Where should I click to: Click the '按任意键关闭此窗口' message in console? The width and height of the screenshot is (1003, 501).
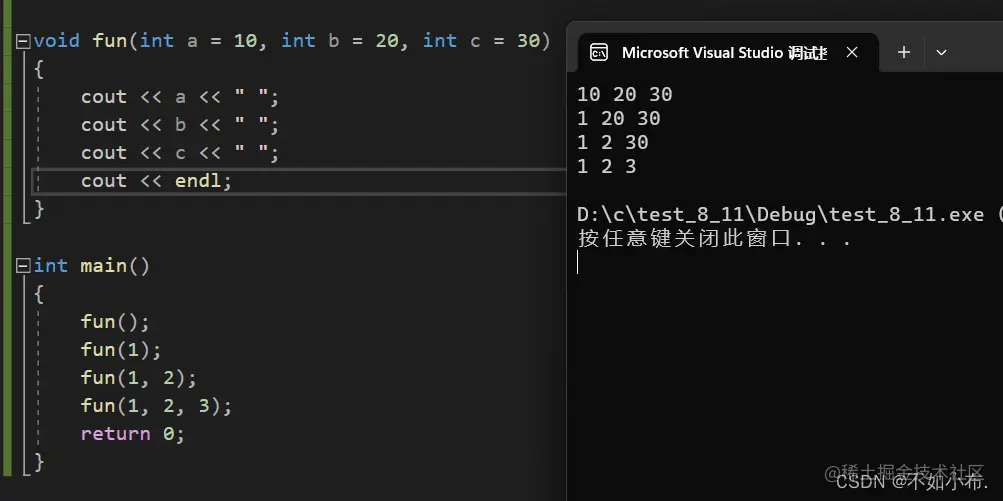point(715,239)
